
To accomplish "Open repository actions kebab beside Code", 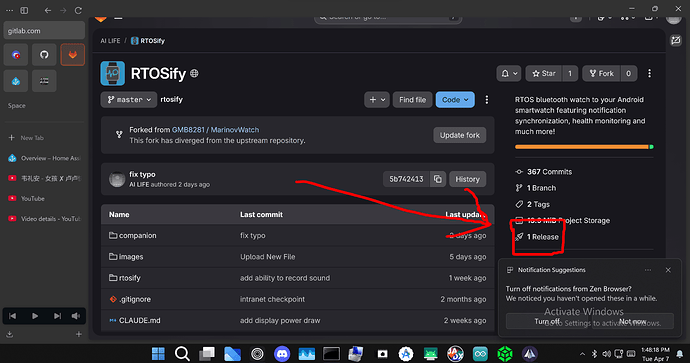I will pyautogui.click(x=487, y=100).
